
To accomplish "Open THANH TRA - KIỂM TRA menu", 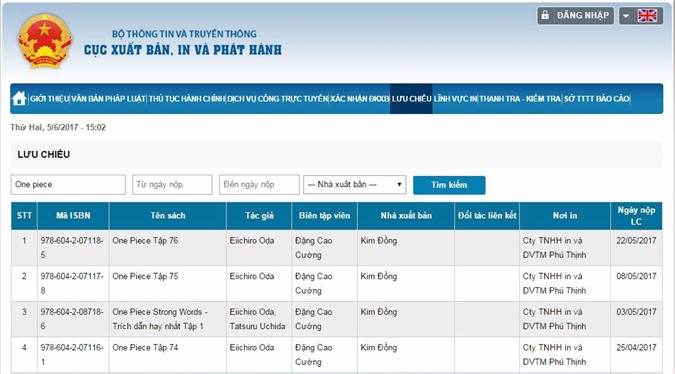I will [520, 99].
